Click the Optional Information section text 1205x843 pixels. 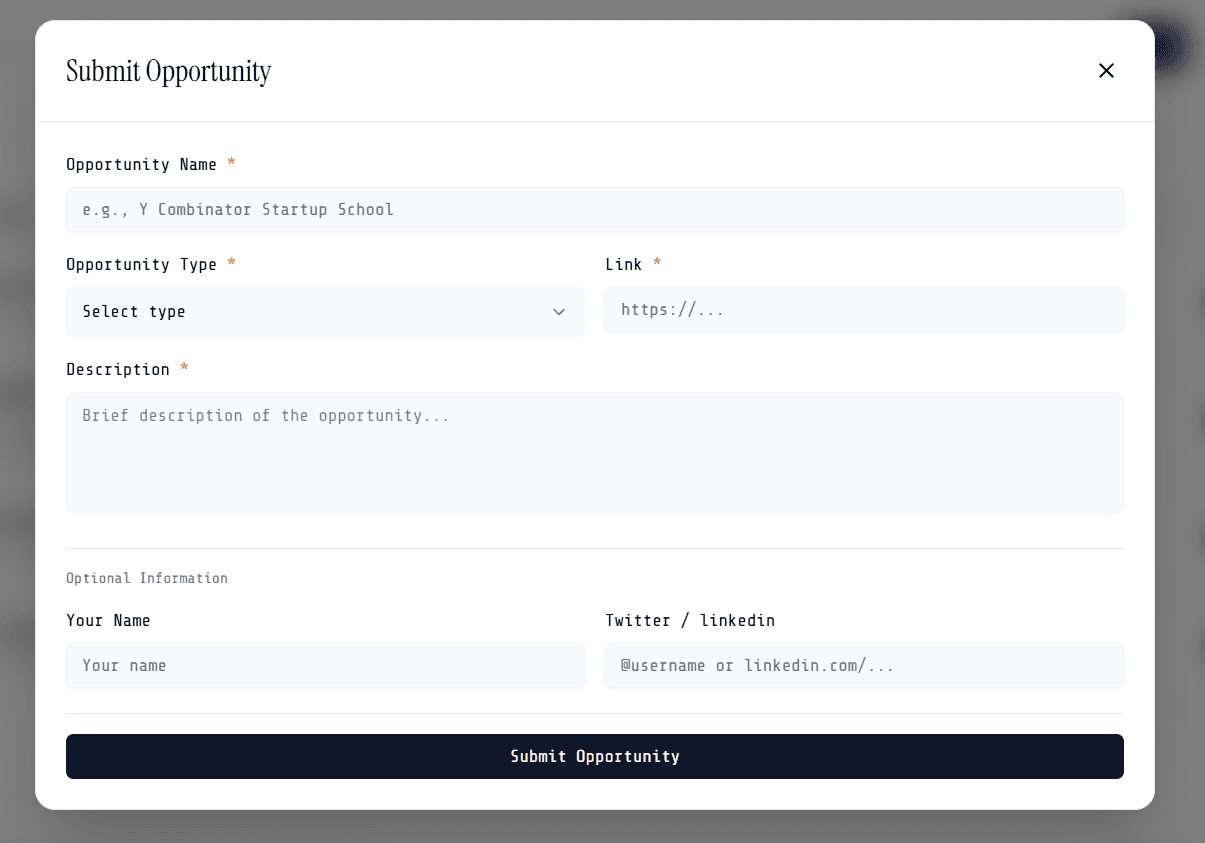coord(147,578)
